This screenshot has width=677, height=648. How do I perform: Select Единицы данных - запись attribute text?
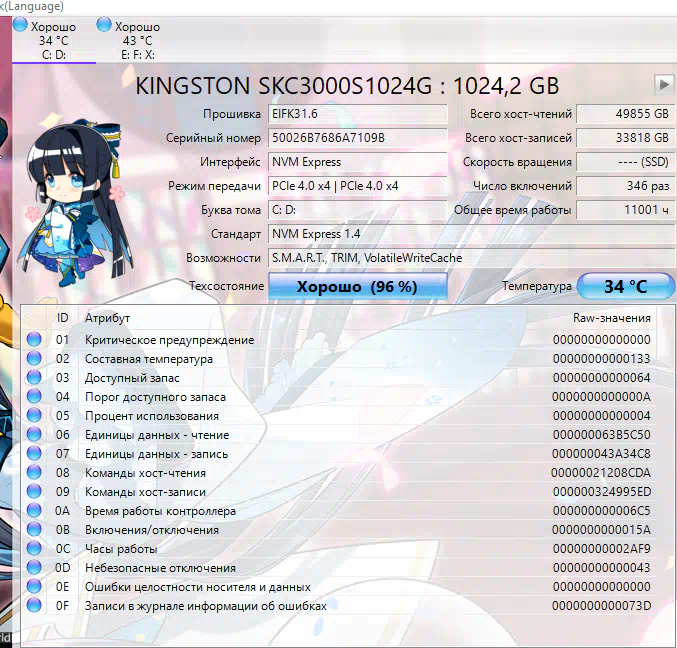[x=156, y=454]
